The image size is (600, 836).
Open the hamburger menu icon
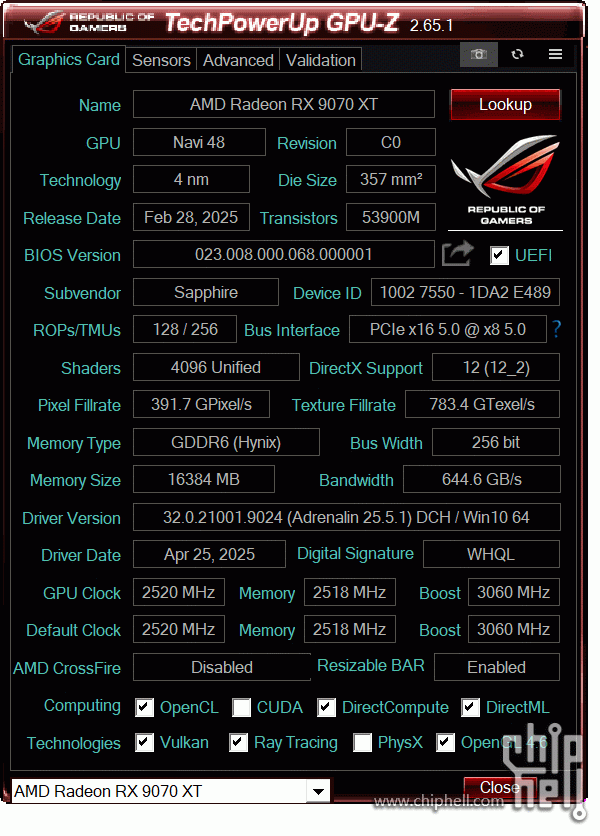tap(555, 54)
